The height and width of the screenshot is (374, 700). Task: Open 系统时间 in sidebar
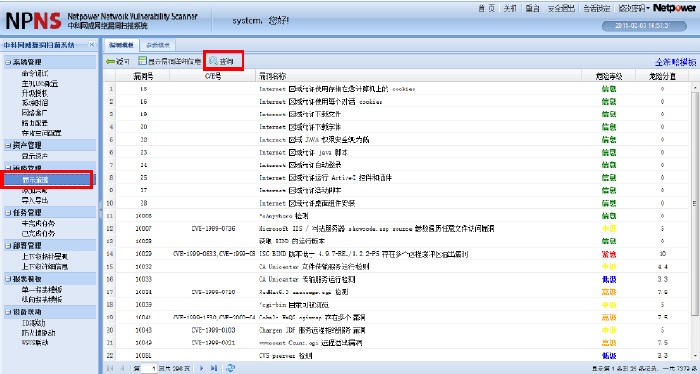tap(34, 103)
